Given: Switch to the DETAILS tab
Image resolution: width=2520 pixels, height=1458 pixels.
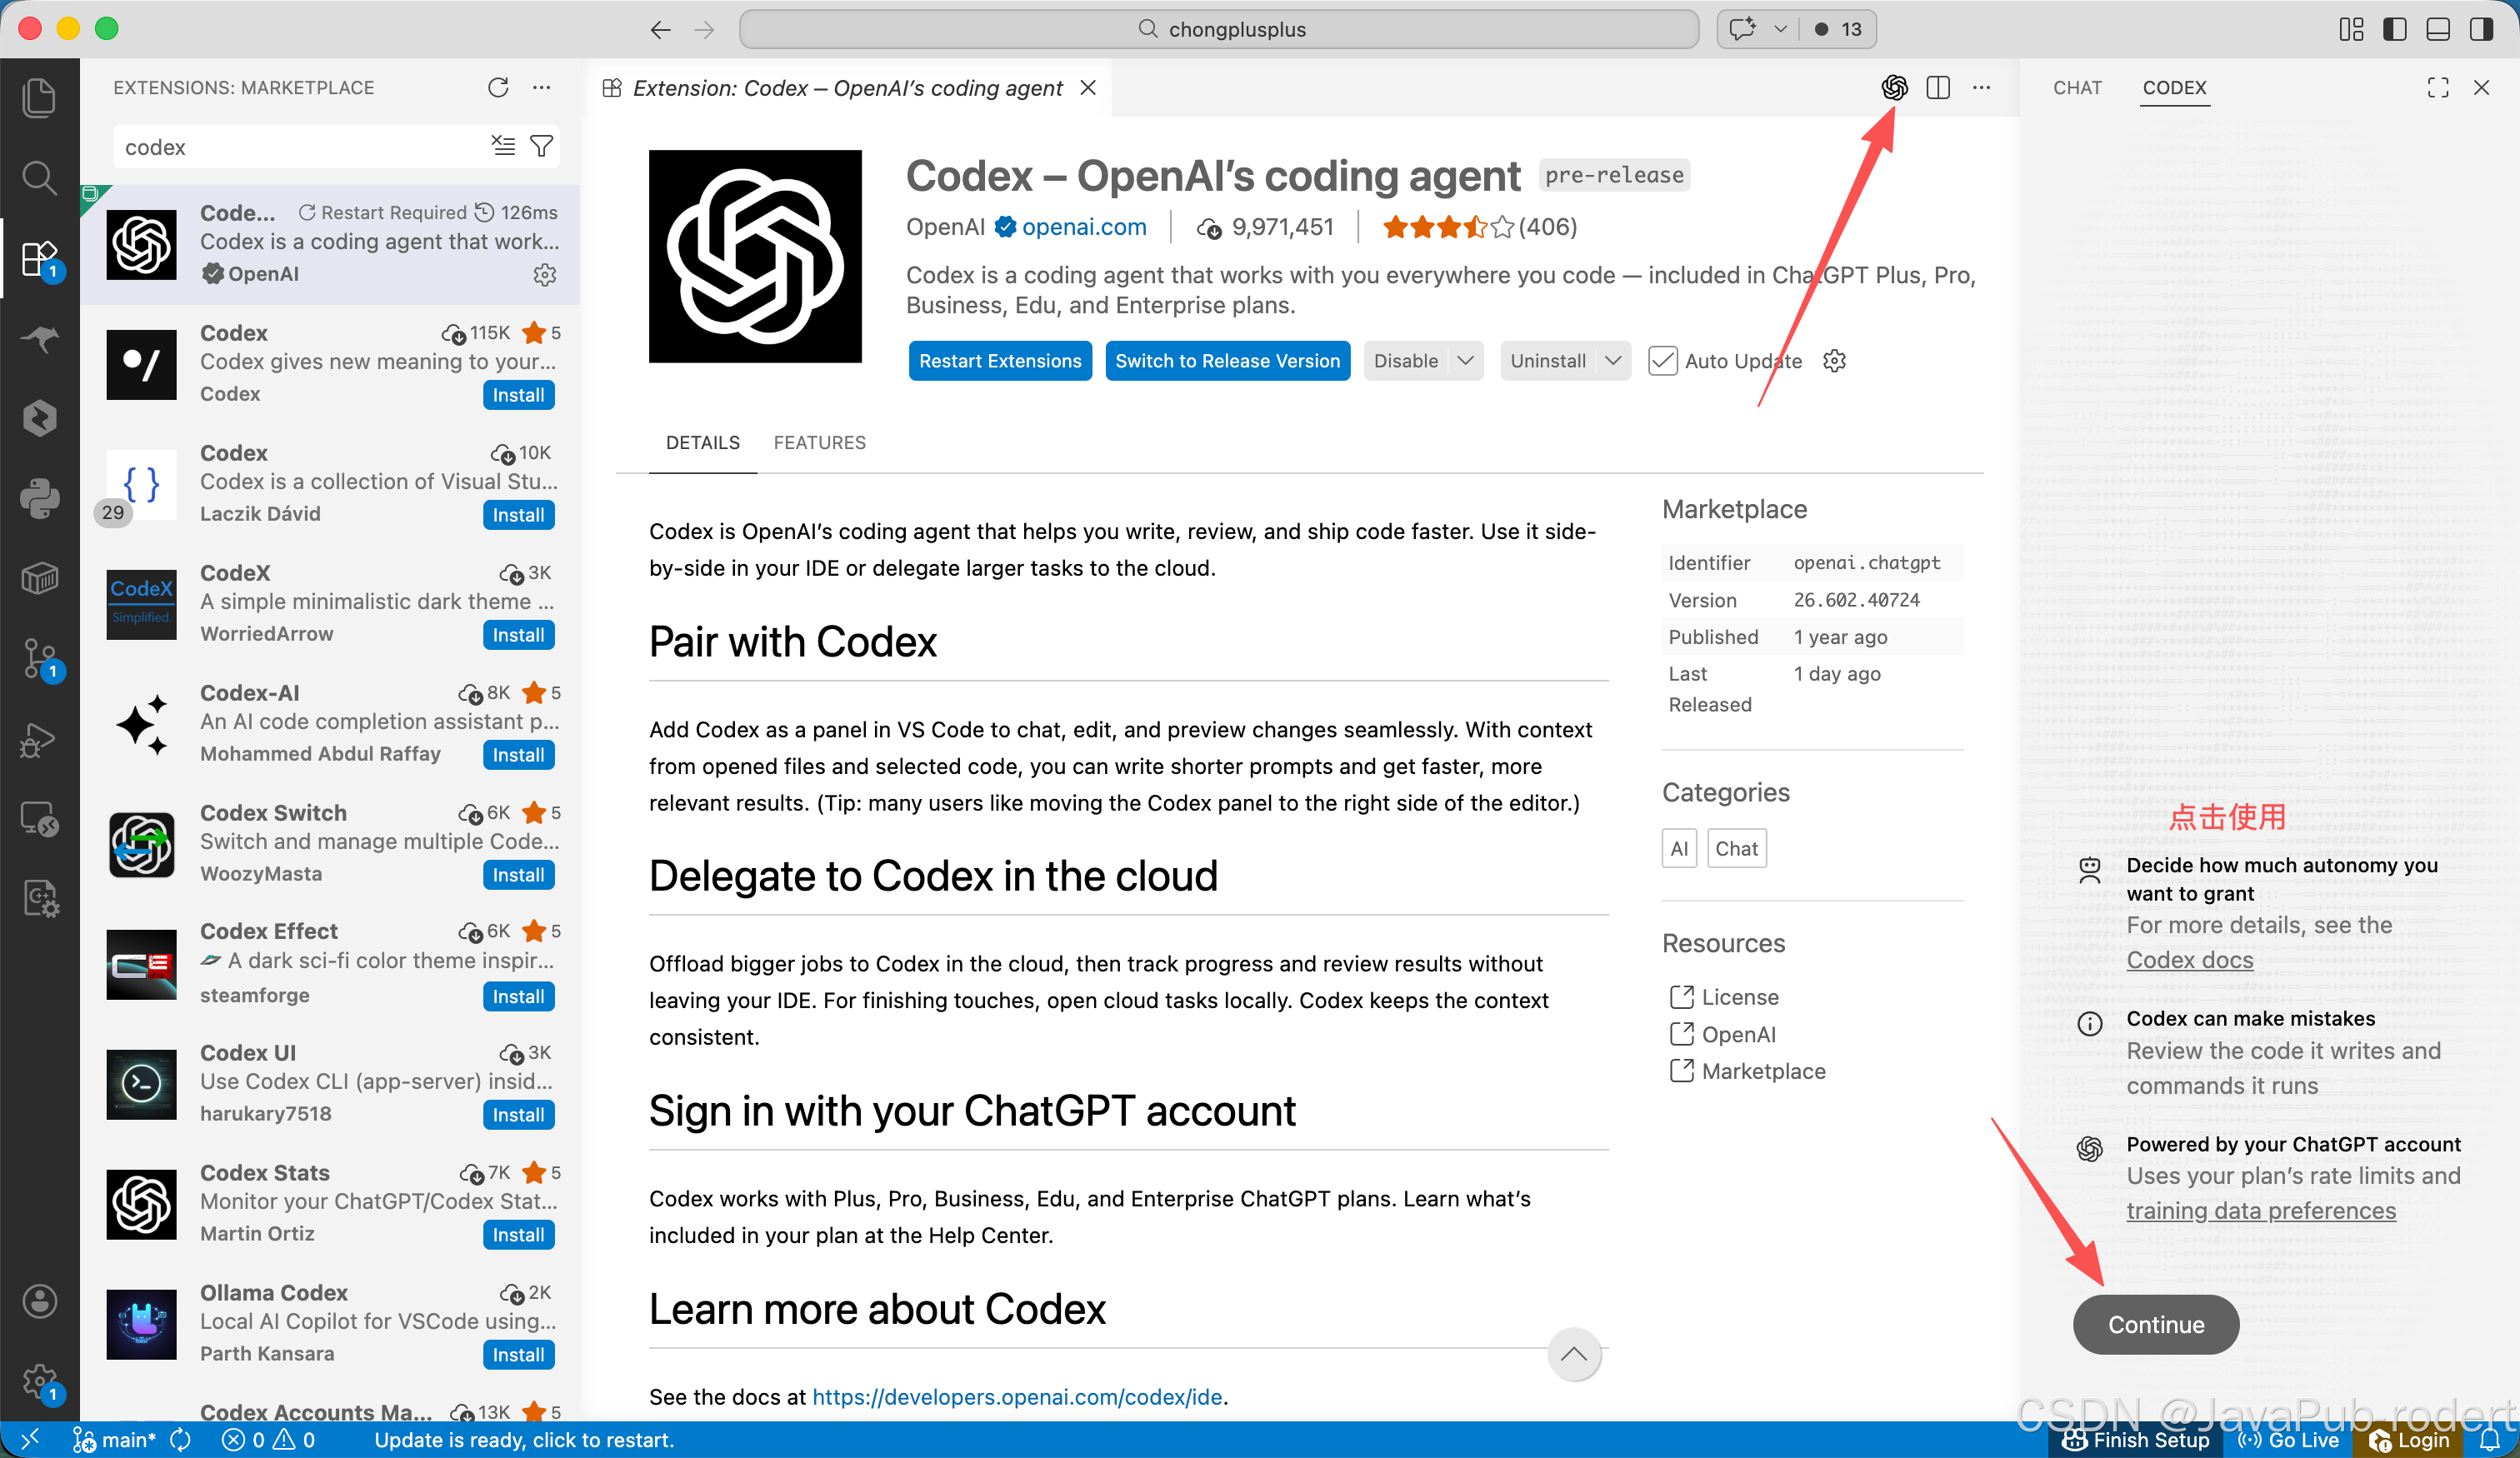Looking at the screenshot, I should (703, 442).
